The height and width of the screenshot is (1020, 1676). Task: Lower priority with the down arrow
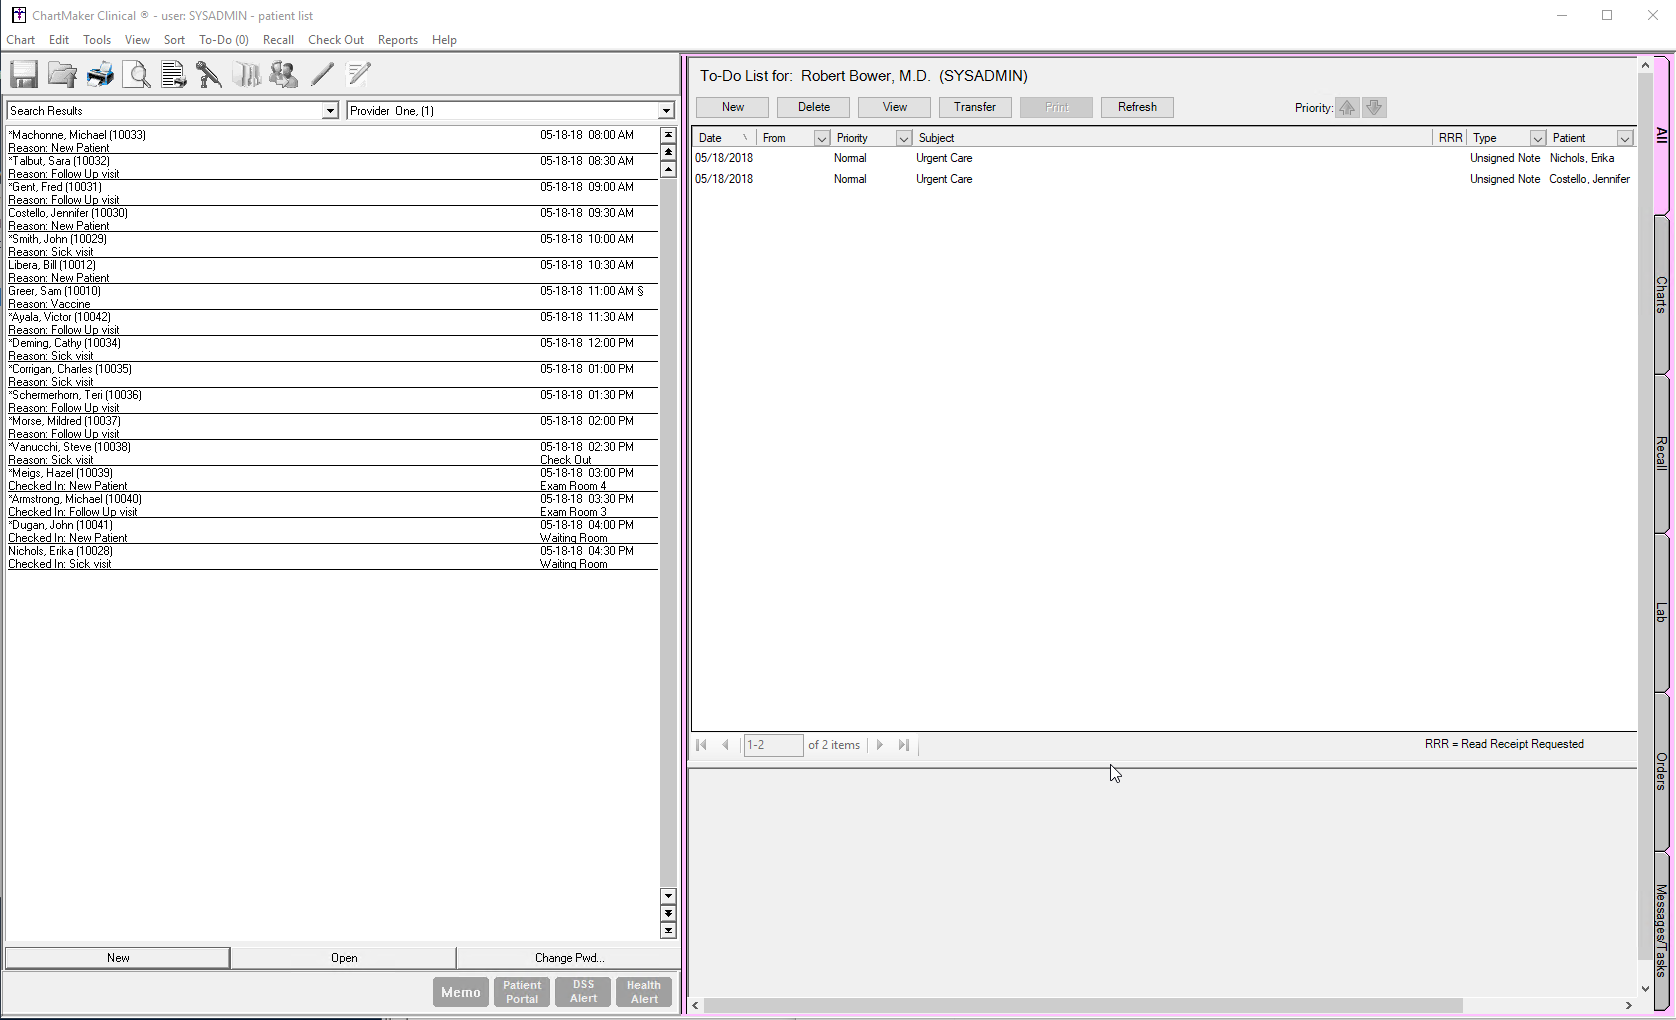1375,108
